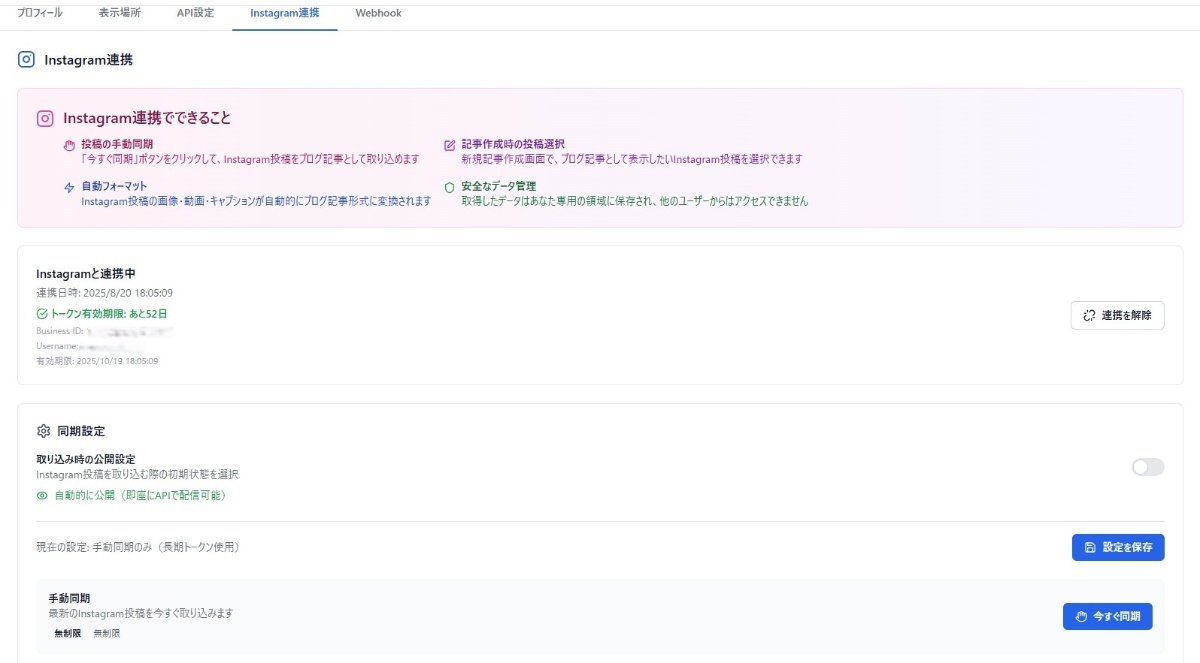This screenshot has width=1200, height=663.
Task: Click the 取り込み時の公開設定 label
Action: [86, 459]
